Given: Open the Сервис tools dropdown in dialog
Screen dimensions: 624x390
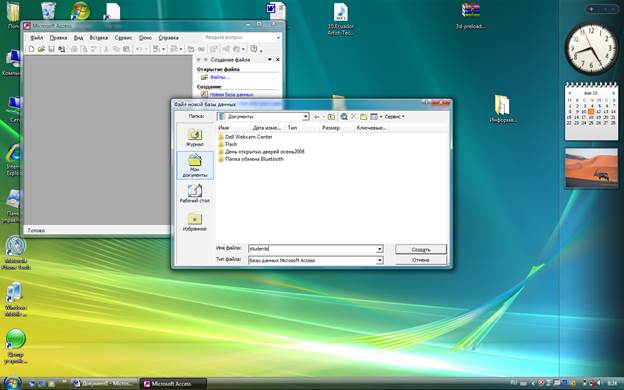Looking at the screenshot, I should [394, 117].
